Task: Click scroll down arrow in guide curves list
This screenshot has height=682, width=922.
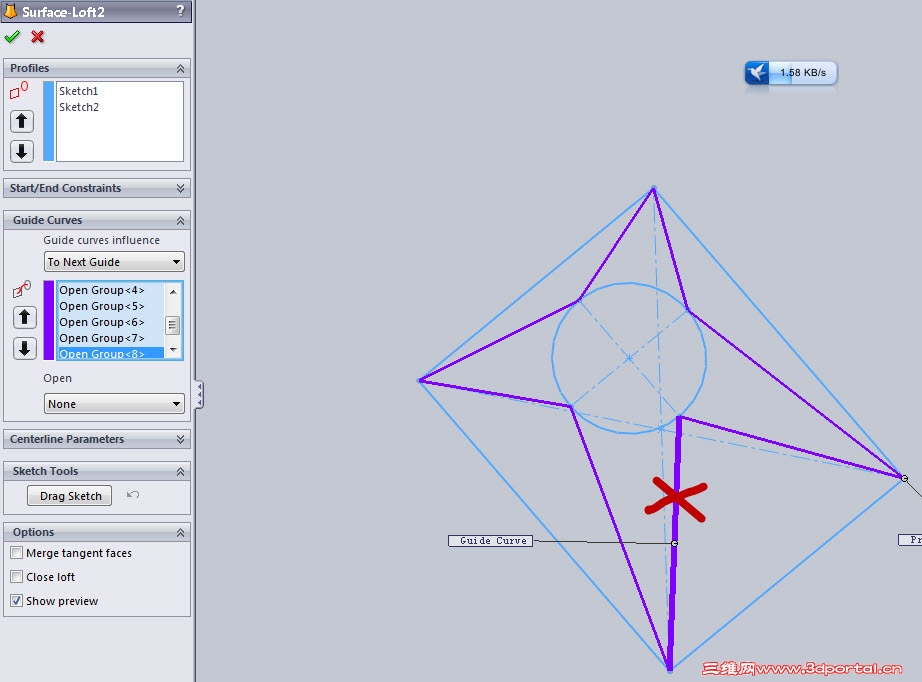Action: (x=173, y=350)
